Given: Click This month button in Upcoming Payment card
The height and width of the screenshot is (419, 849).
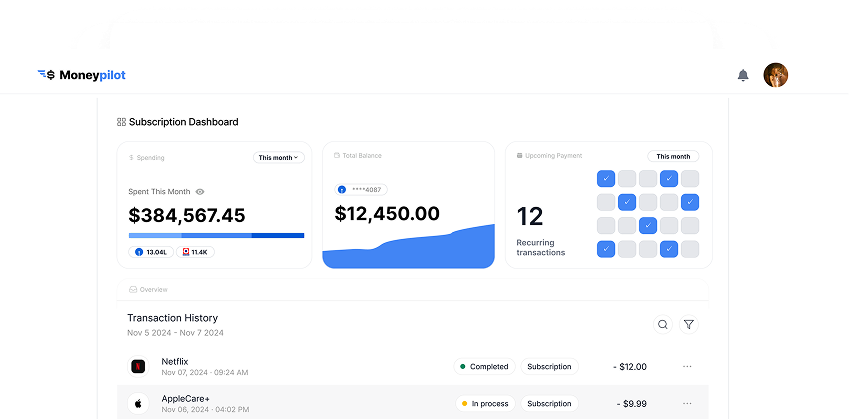Looking at the screenshot, I should 673,156.
